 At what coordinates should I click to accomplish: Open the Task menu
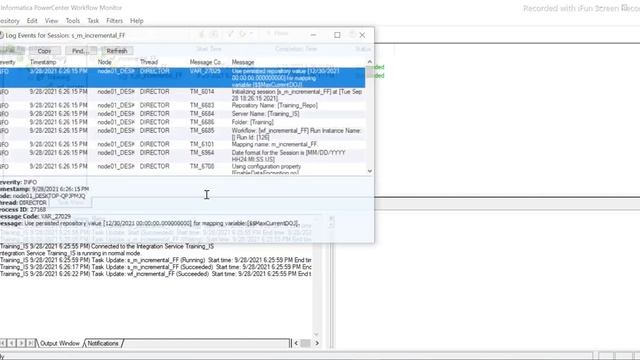point(93,21)
